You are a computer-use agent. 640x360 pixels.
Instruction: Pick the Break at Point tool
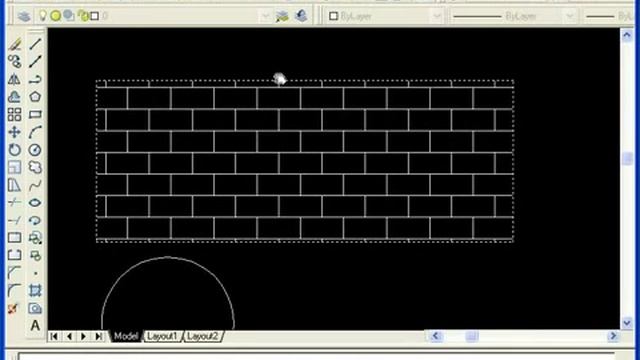[15, 238]
